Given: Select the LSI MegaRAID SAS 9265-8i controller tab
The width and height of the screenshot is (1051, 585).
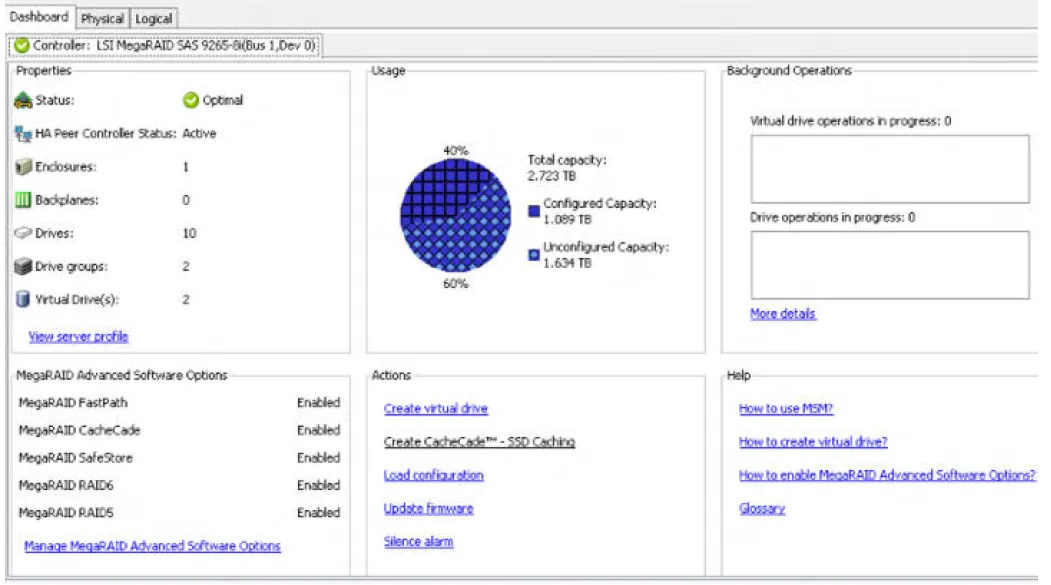Looking at the screenshot, I should [165, 46].
